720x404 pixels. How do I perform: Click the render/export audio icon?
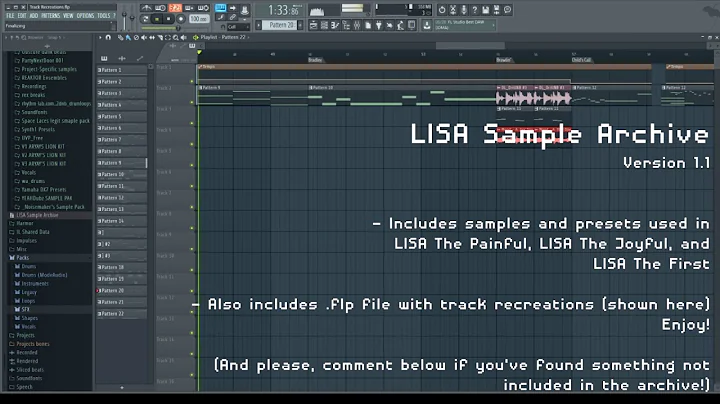point(496,10)
